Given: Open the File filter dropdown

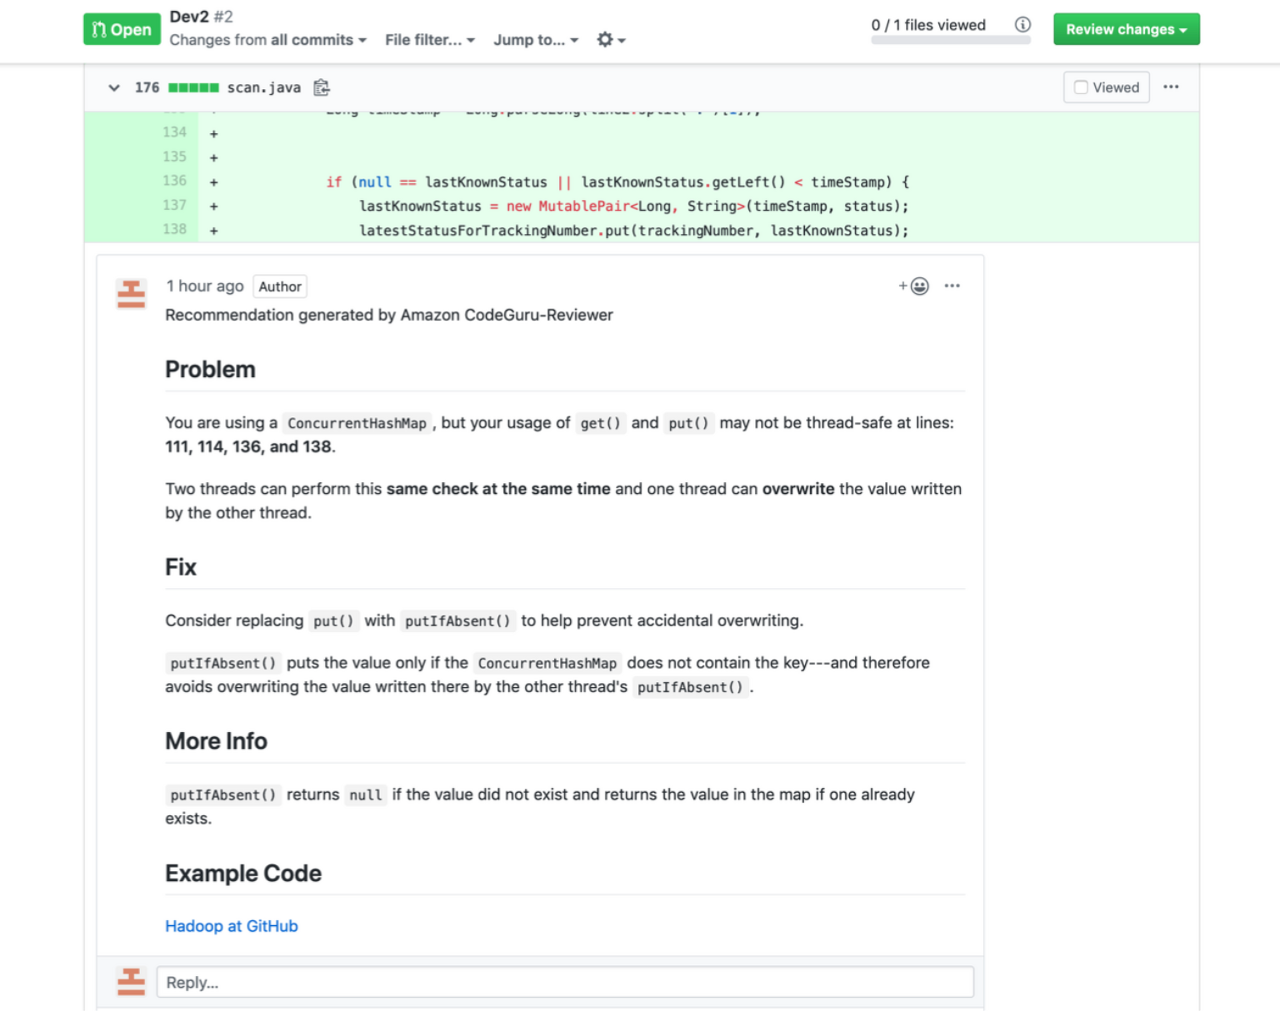Looking at the screenshot, I should (430, 40).
